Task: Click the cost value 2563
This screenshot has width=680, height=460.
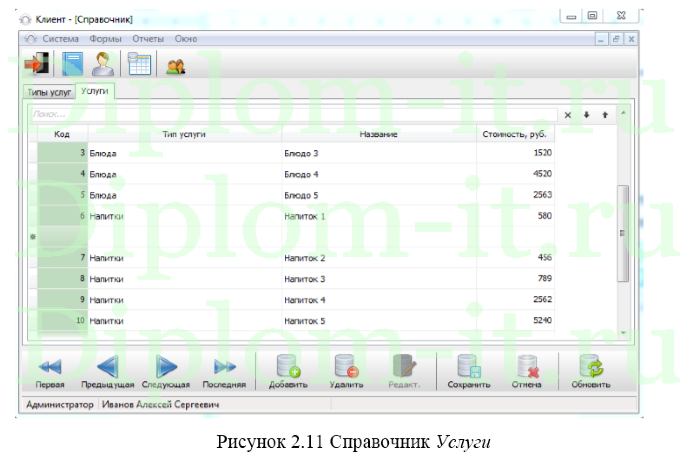Action: pyautogui.click(x=543, y=195)
